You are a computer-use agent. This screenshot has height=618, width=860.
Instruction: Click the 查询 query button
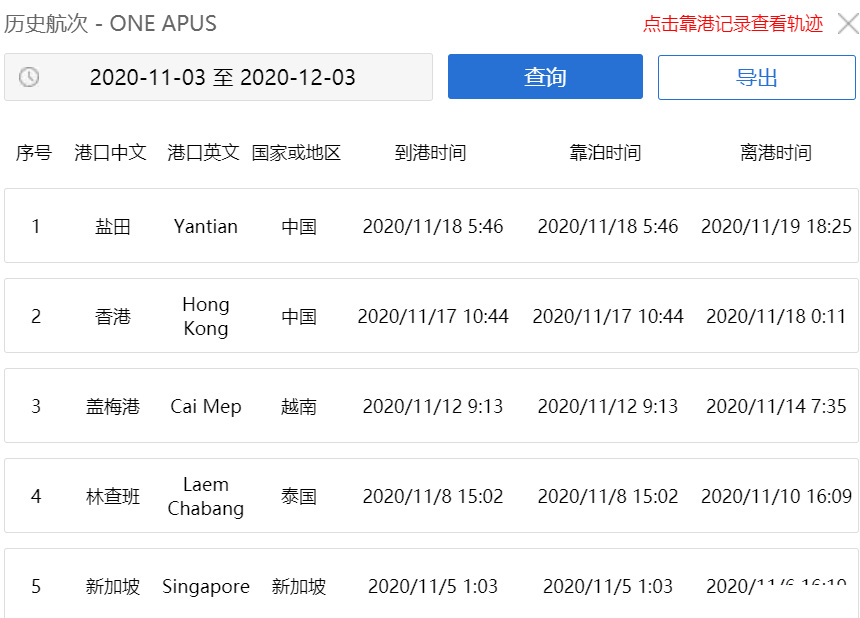point(545,77)
